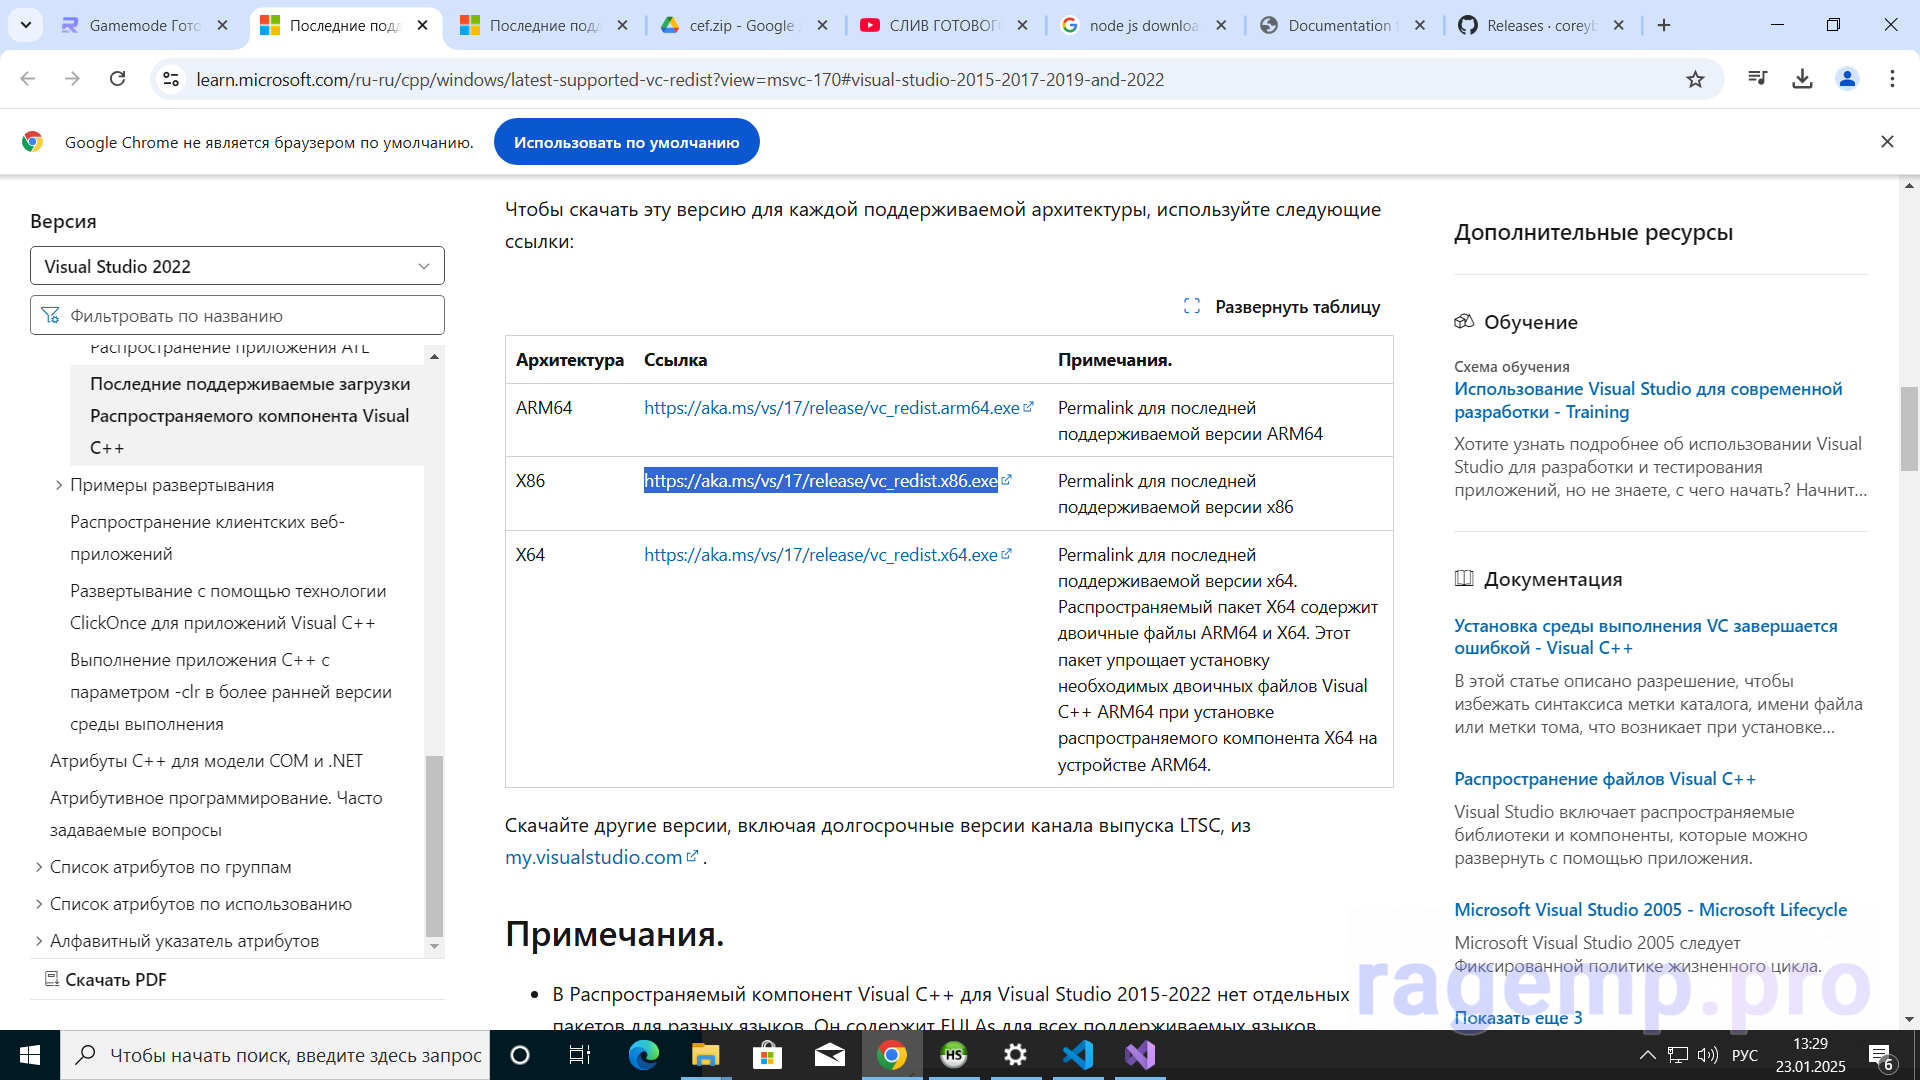Open Атрибуты C++ для модели COM и .NET
The width and height of the screenshot is (1920, 1080).
pos(206,761)
